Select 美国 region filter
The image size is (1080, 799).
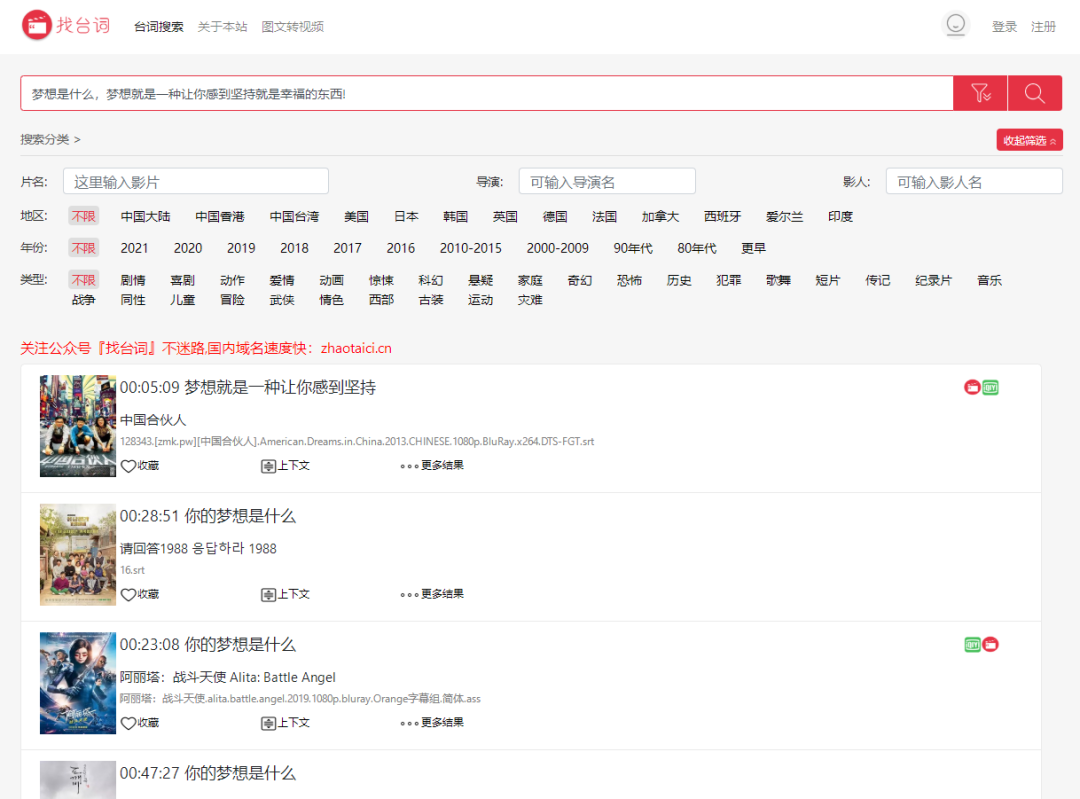click(x=356, y=216)
